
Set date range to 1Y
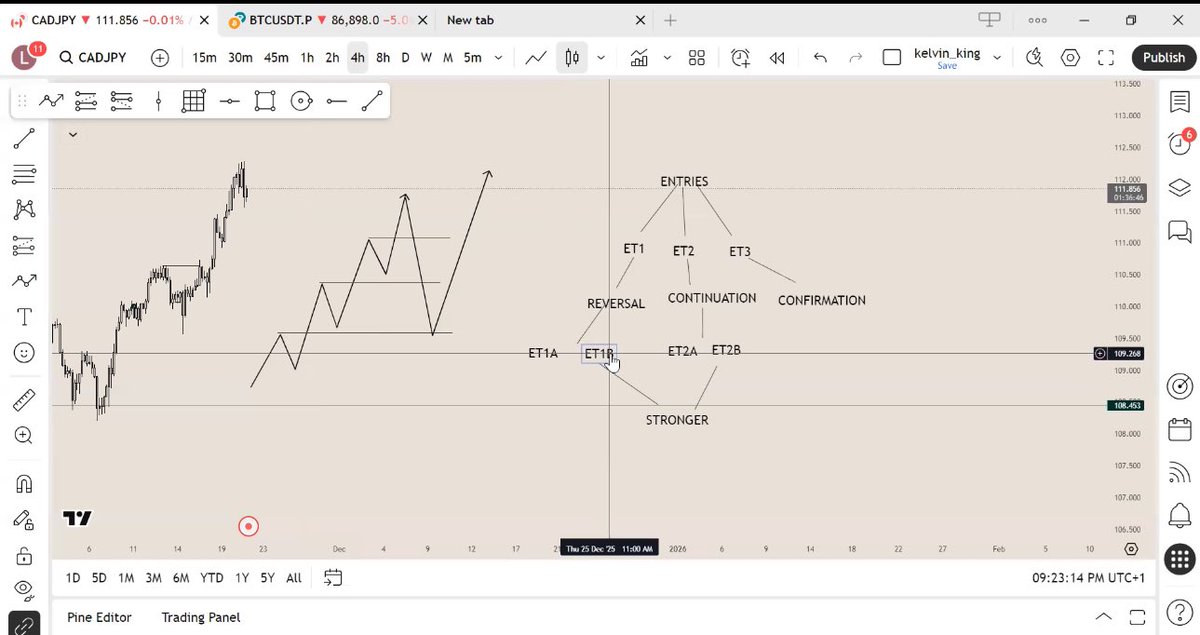pos(242,578)
